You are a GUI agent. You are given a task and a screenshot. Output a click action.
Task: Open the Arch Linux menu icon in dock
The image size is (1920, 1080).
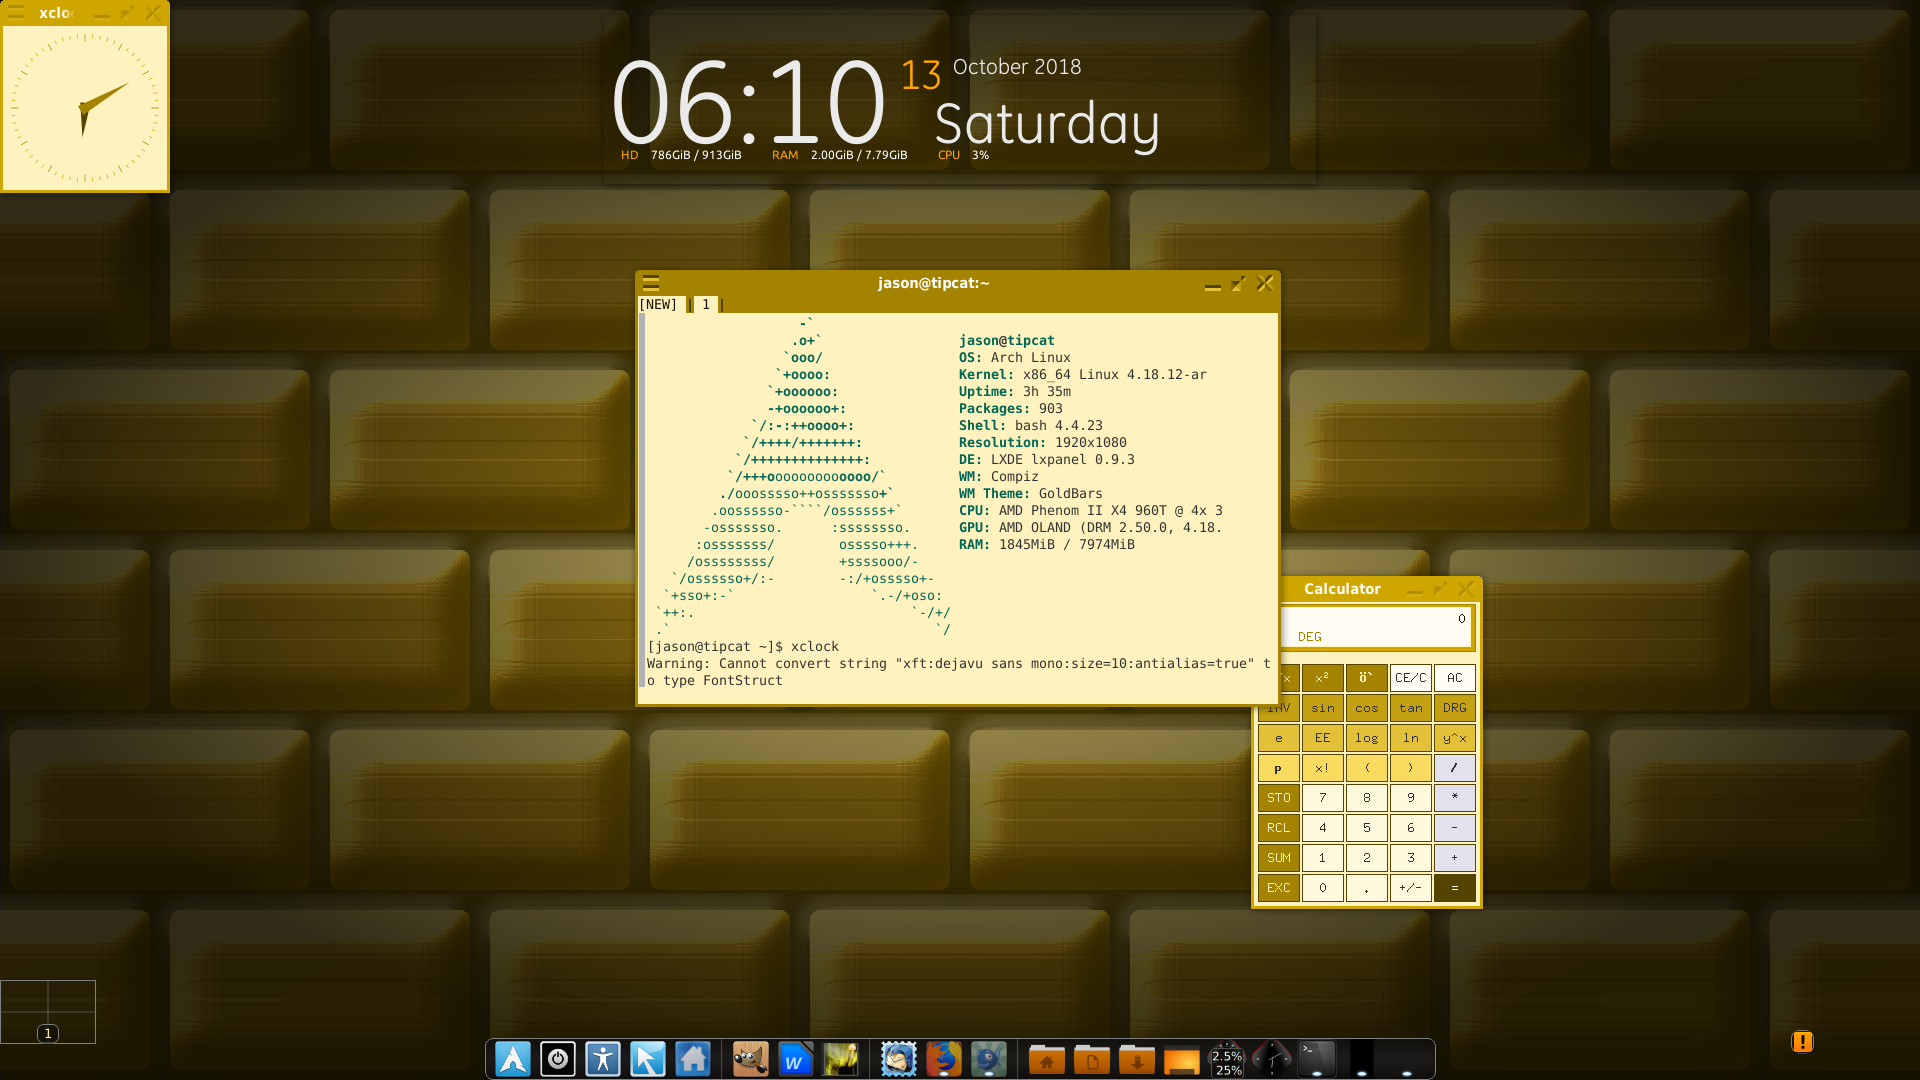click(x=513, y=1059)
